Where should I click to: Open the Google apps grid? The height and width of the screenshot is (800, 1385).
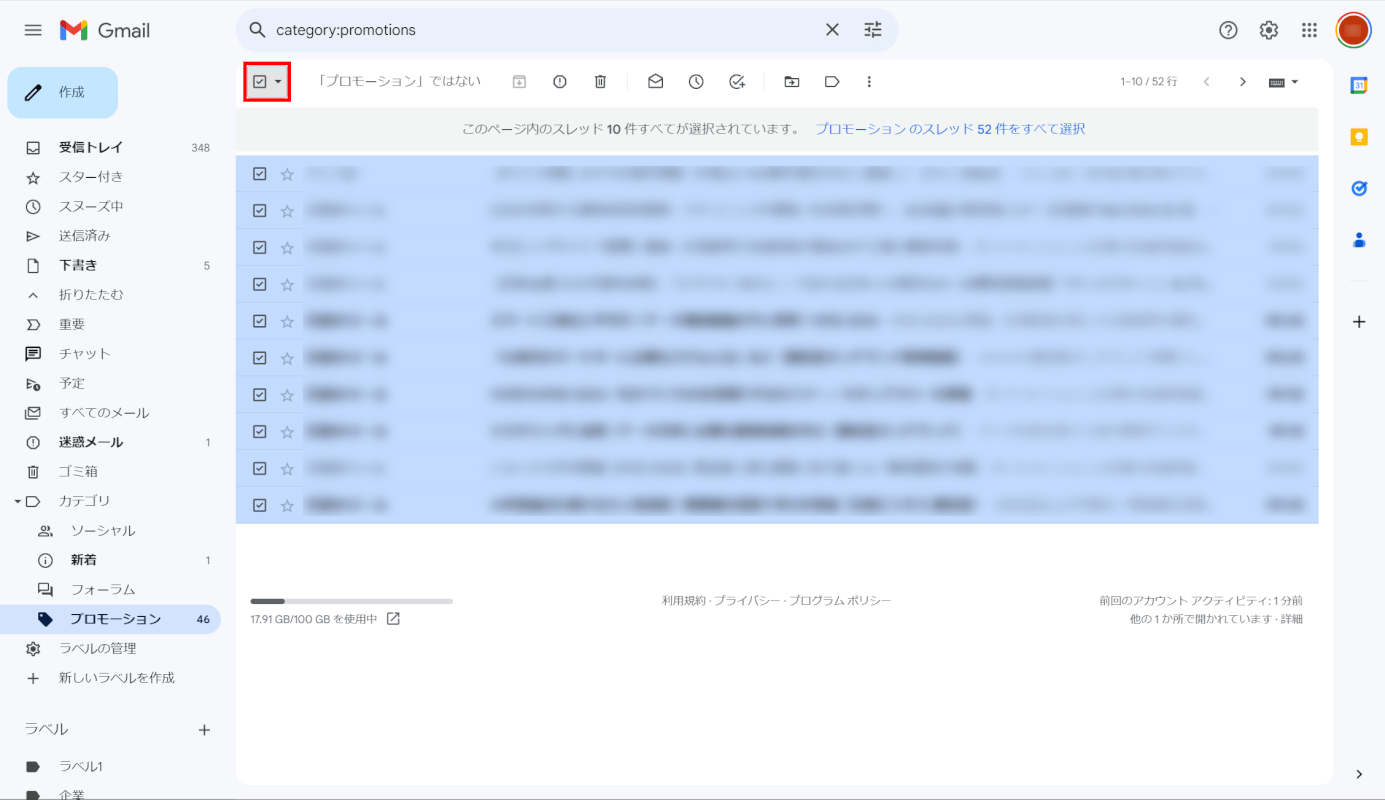[1309, 30]
